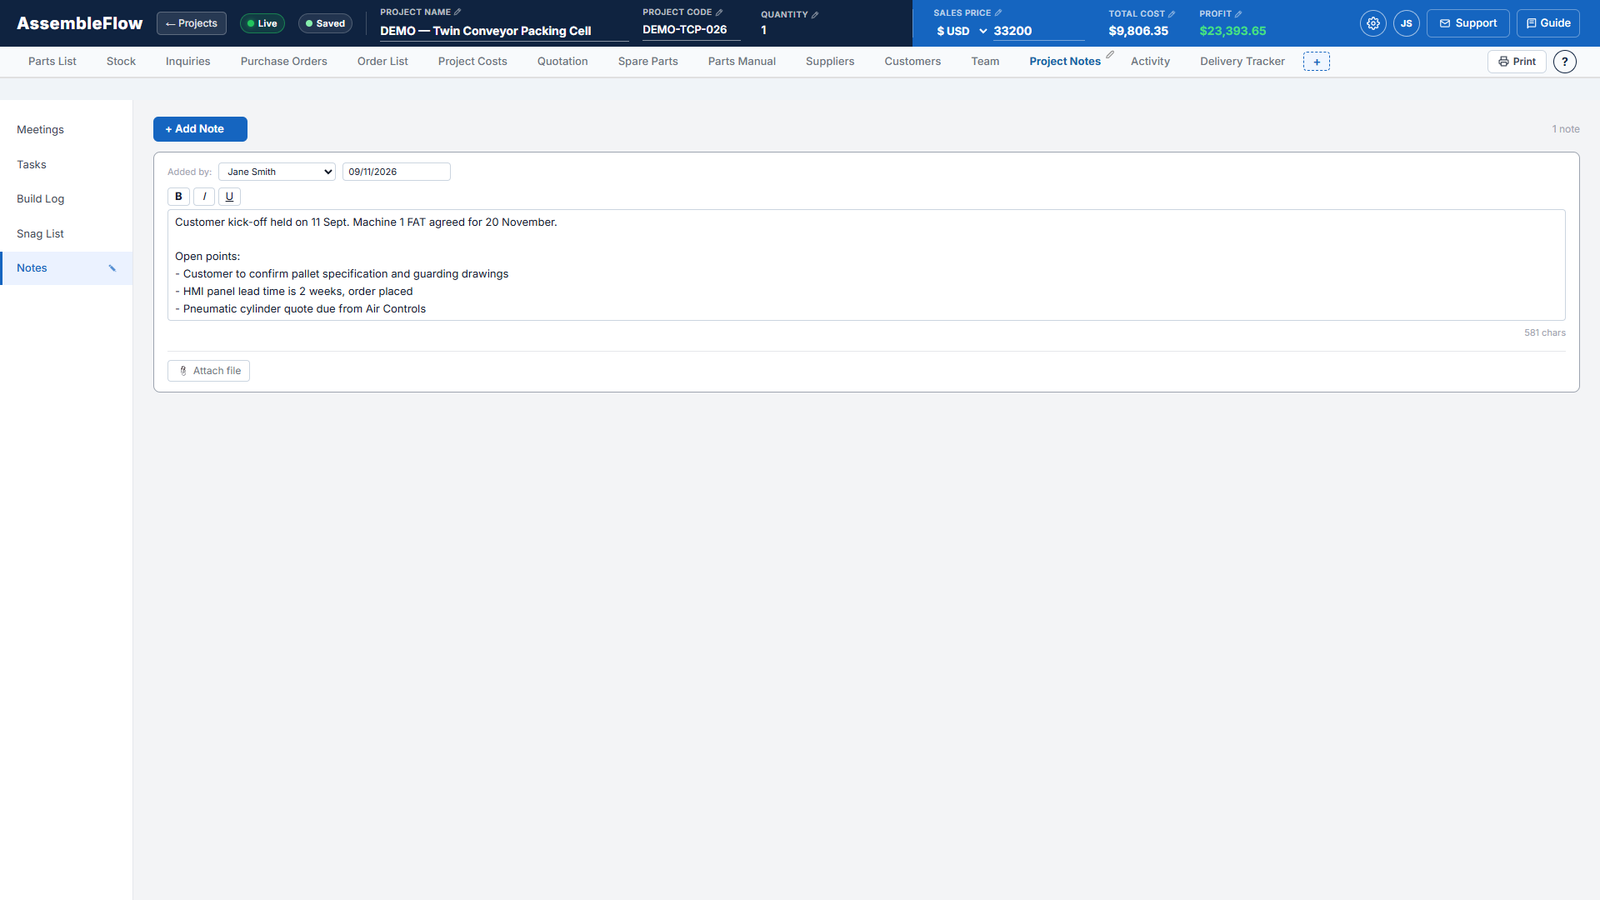Viewport: 1600px width, 900px height.
Task: Open the Purchase Orders tab
Action: [x=284, y=62]
